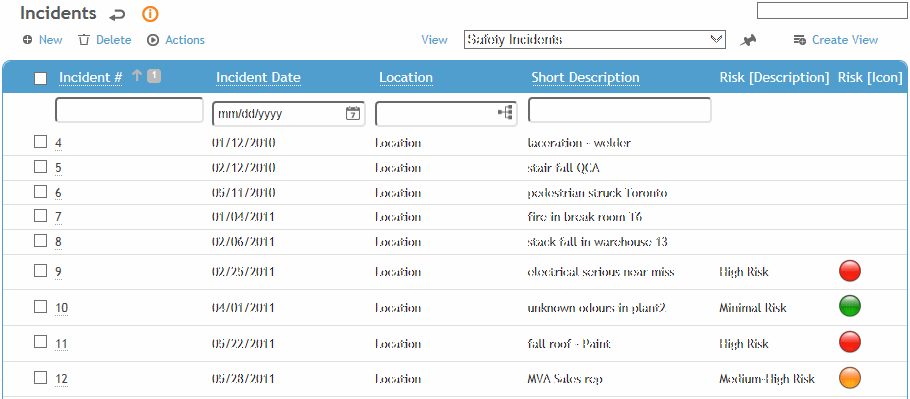Screen dimensions: 910x399
Task: Click the Create View link
Action: 845,40
